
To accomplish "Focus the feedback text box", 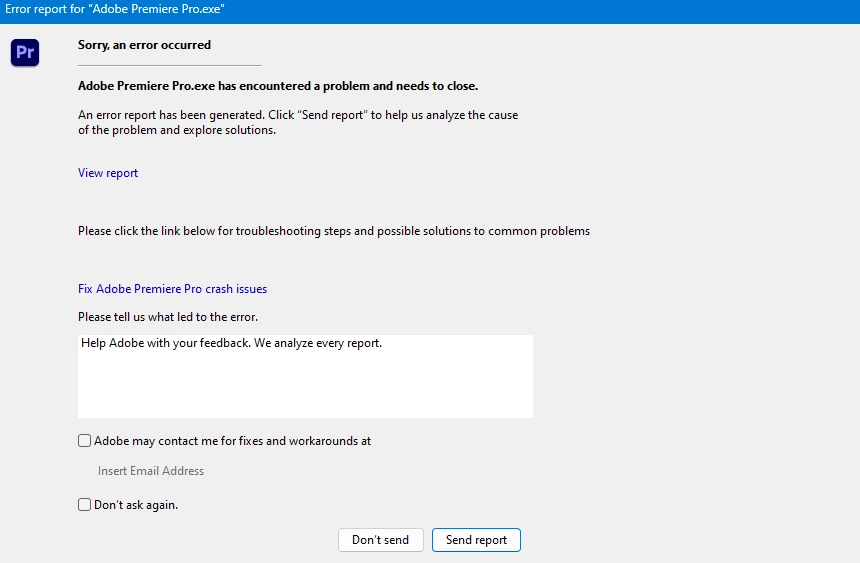I will coord(305,376).
